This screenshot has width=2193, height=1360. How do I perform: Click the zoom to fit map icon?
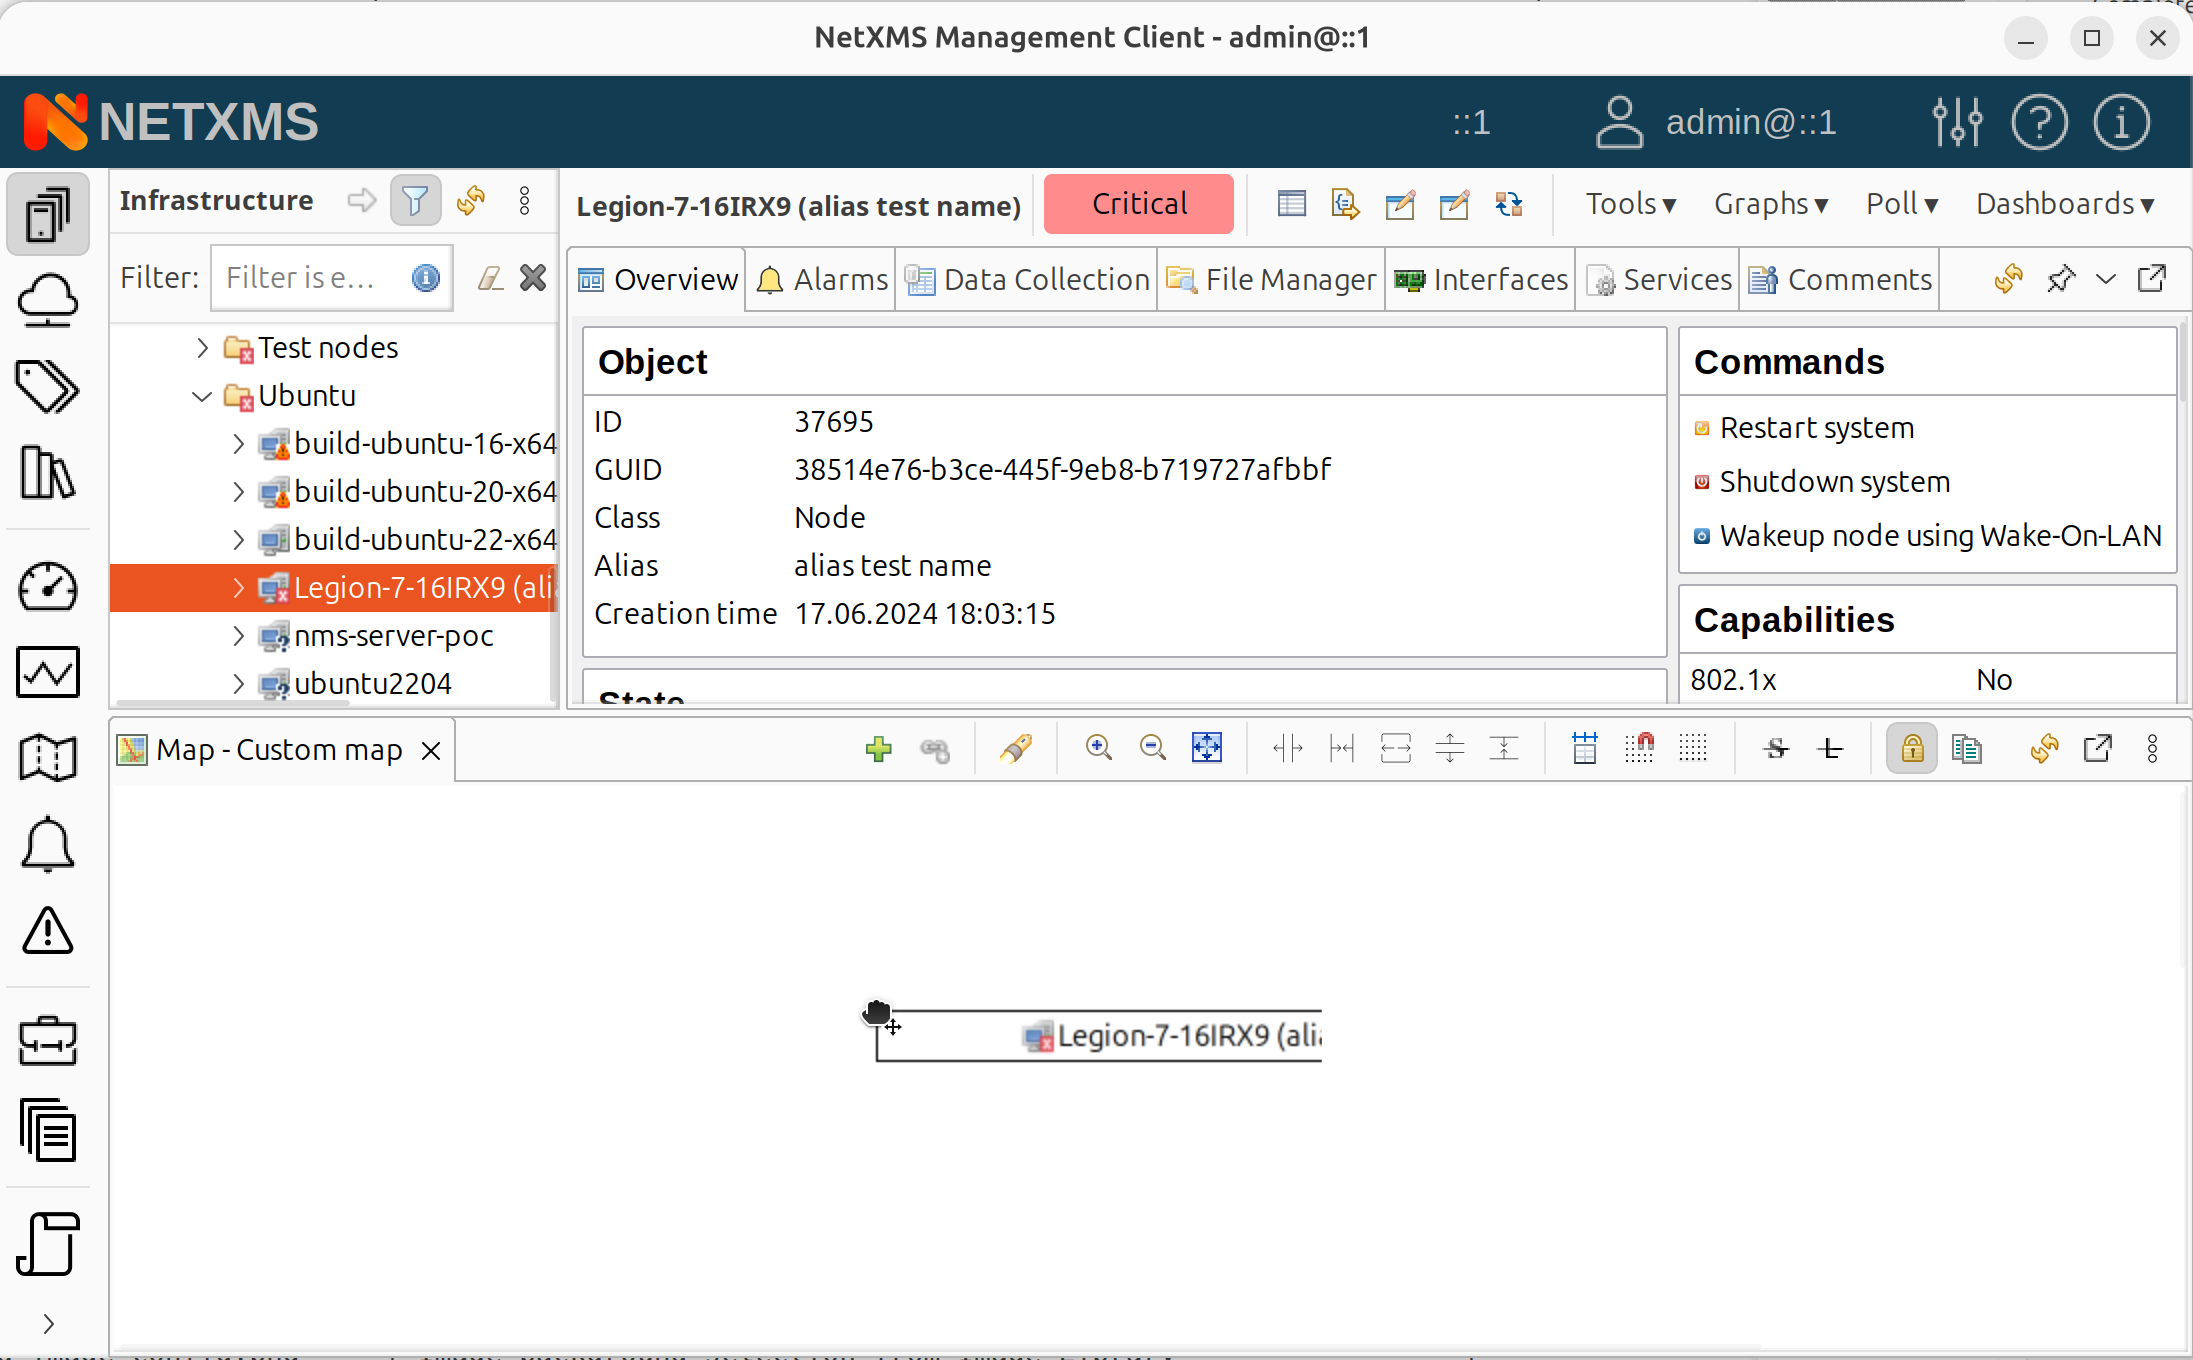pos(1206,748)
